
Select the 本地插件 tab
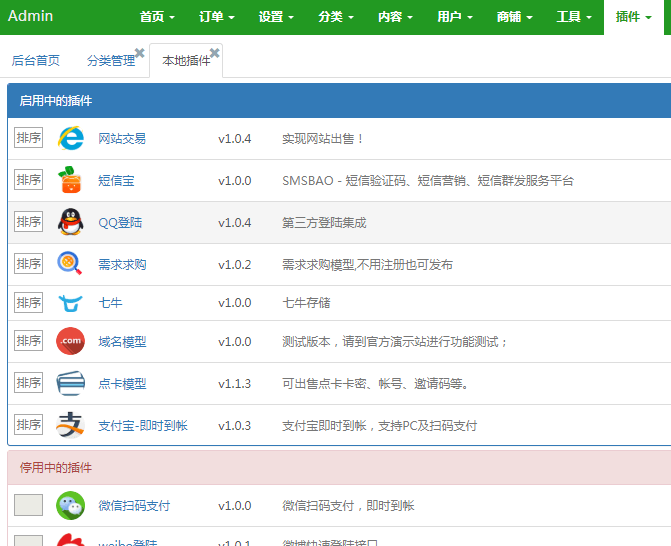tap(186, 60)
